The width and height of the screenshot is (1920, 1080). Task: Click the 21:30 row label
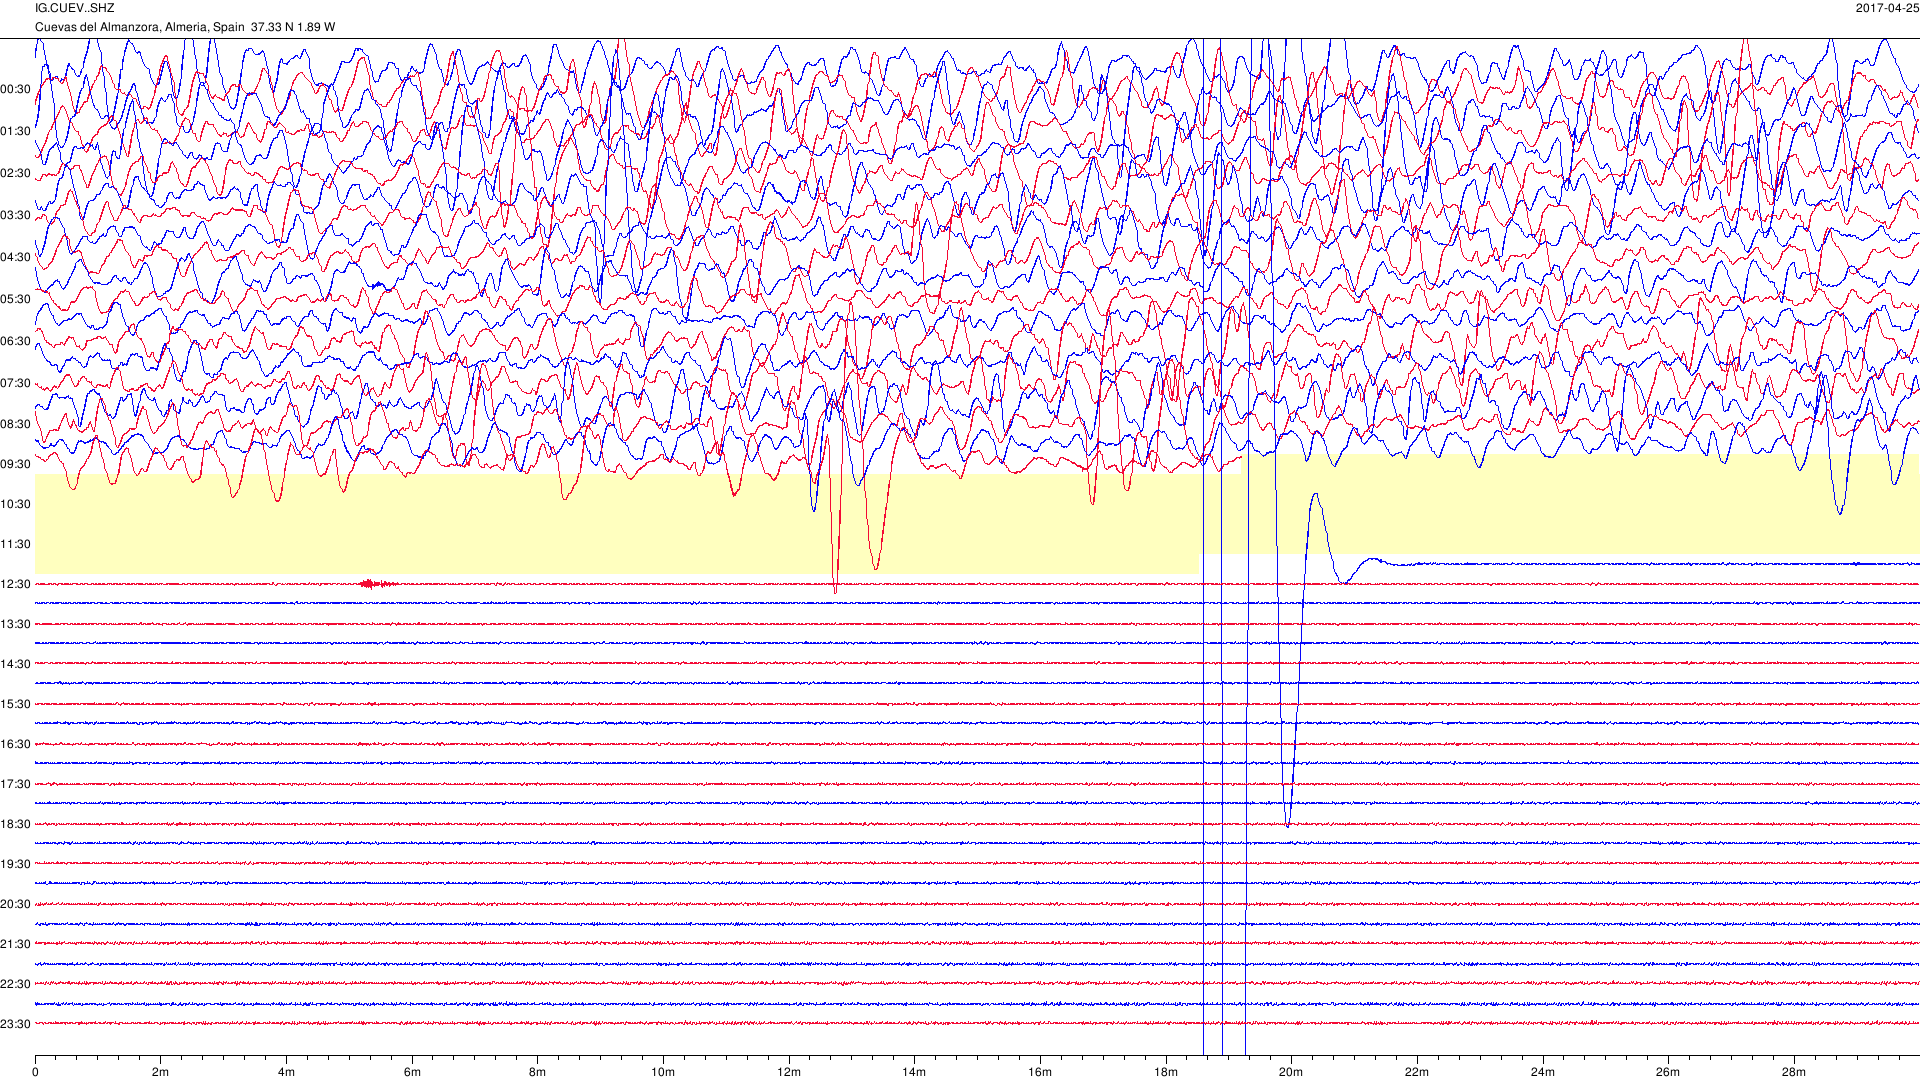15,945
